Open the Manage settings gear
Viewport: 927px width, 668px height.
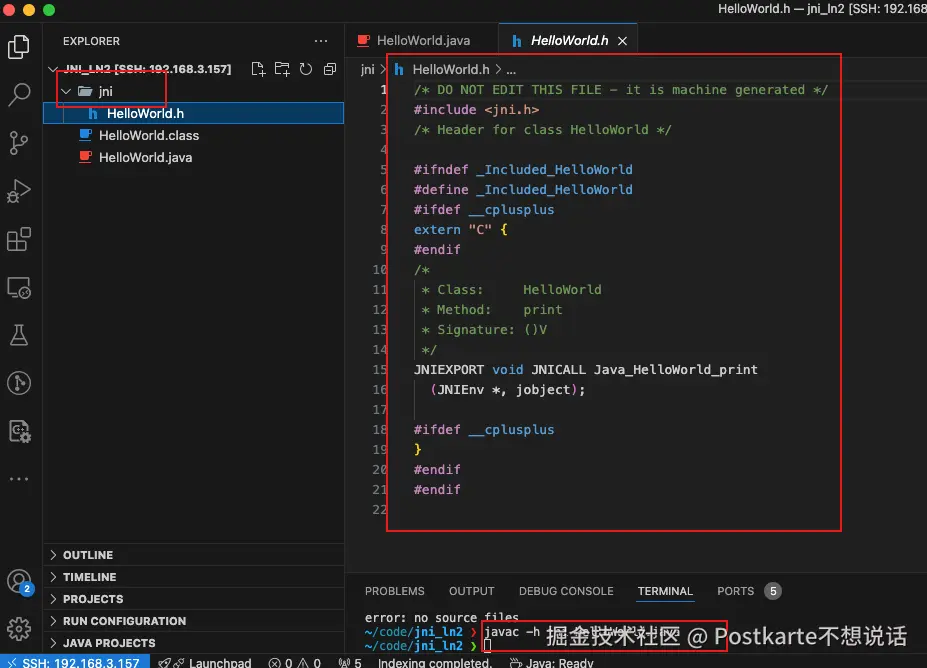(19, 630)
